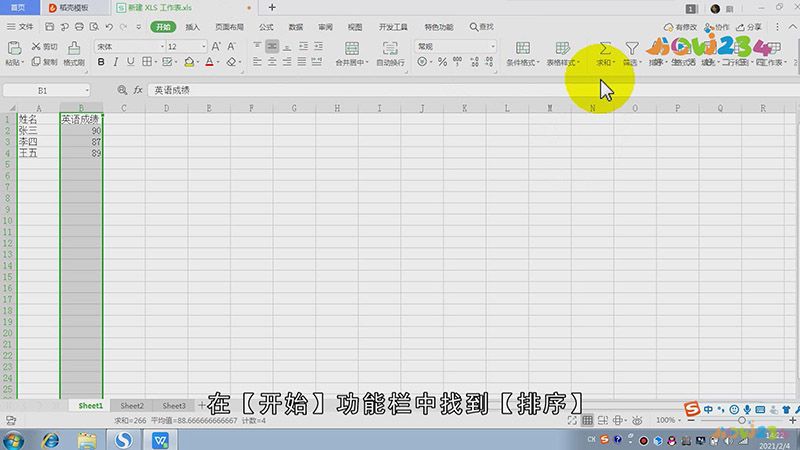Open the 特色功能 ribbon tab
This screenshot has height=450, width=800.
[x=439, y=27]
